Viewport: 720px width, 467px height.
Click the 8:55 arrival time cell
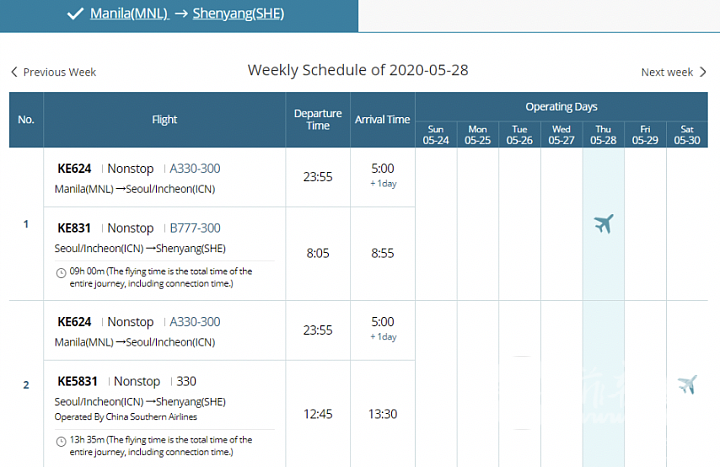[x=382, y=253]
